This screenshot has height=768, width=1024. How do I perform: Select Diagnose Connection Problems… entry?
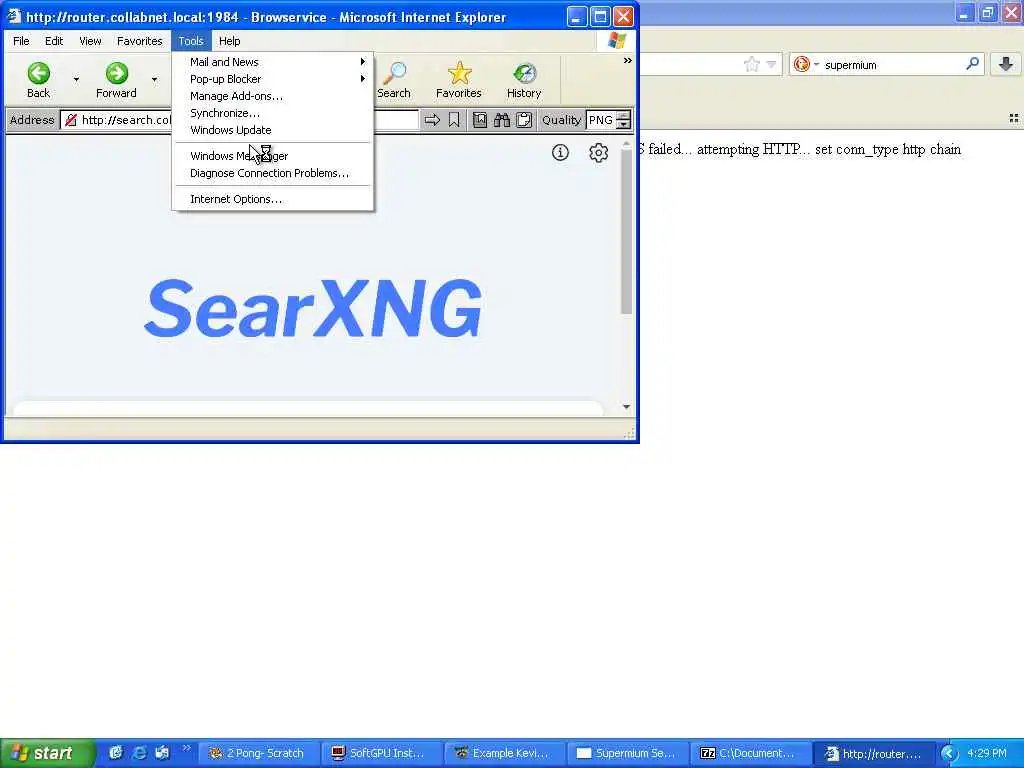click(273, 173)
